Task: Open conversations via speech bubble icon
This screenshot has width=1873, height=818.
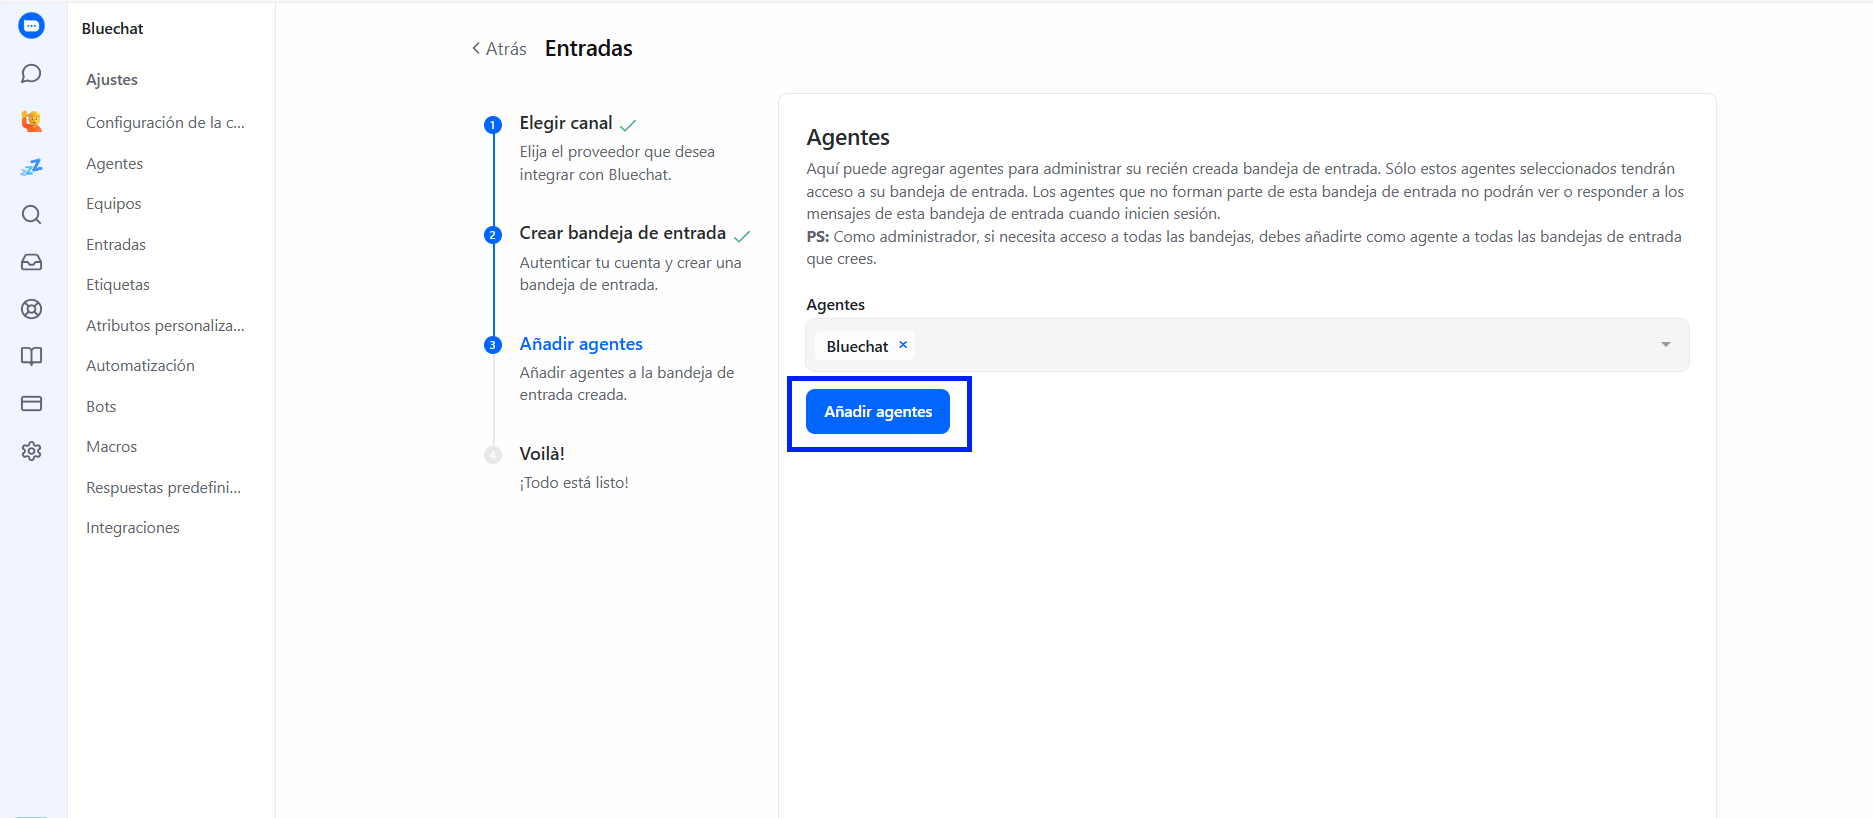Action: tap(32, 74)
